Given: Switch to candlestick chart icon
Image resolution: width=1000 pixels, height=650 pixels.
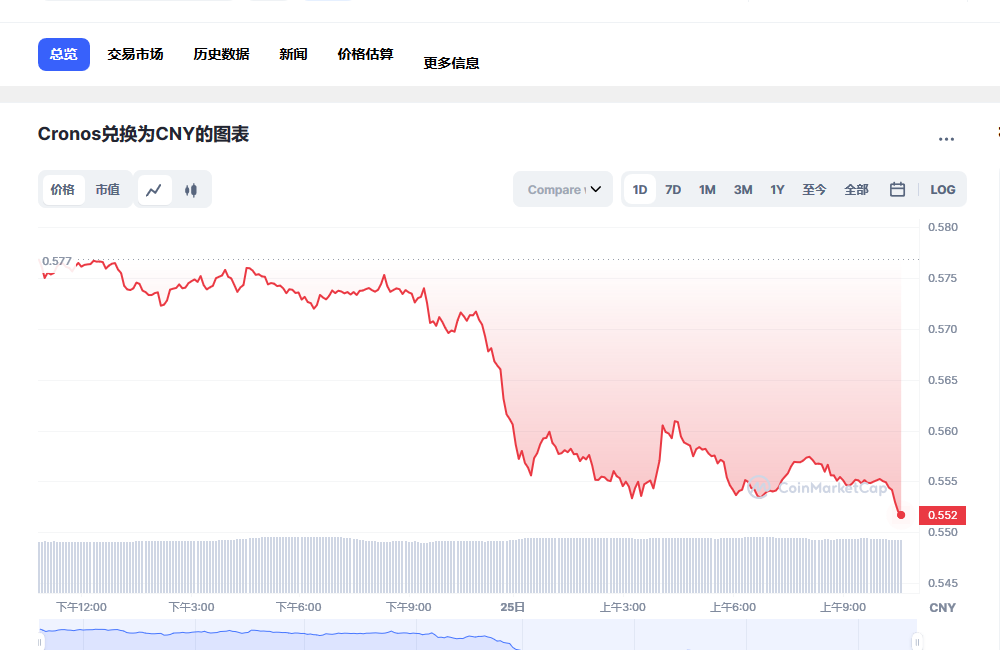Looking at the screenshot, I should (191, 190).
